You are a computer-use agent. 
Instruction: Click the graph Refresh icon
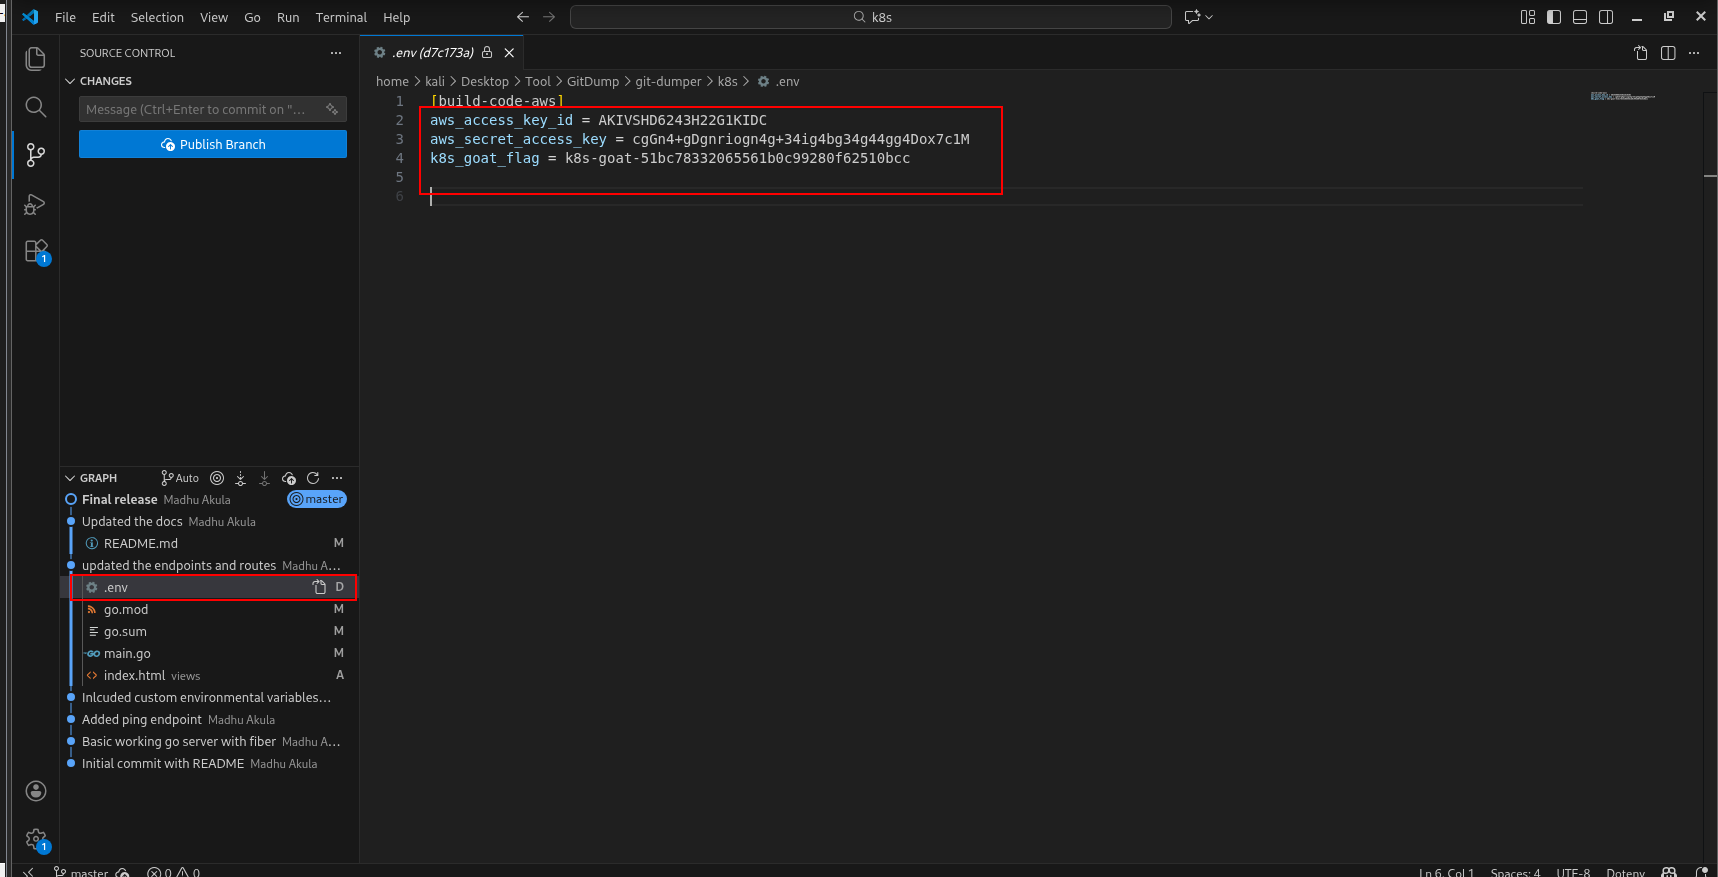click(313, 478)
